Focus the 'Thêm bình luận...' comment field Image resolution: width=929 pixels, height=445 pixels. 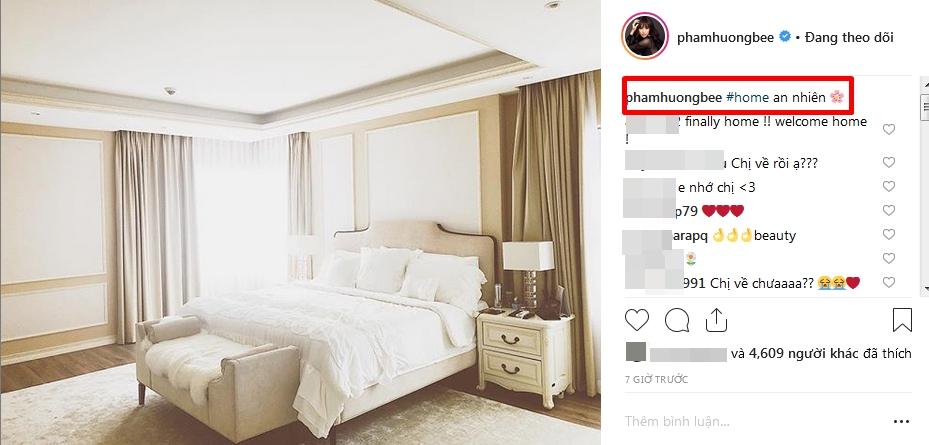pos(752,422)
